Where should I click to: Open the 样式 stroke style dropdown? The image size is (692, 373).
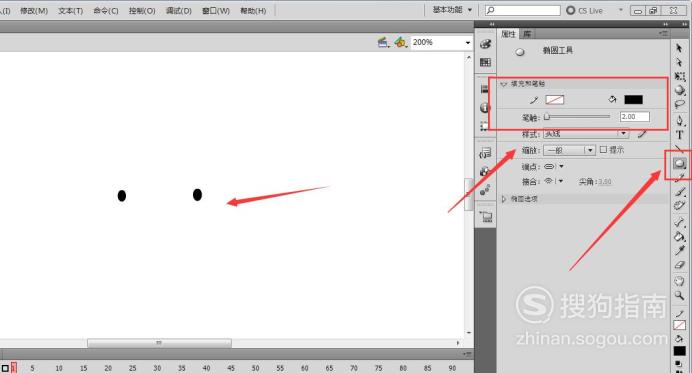[586, 133]
